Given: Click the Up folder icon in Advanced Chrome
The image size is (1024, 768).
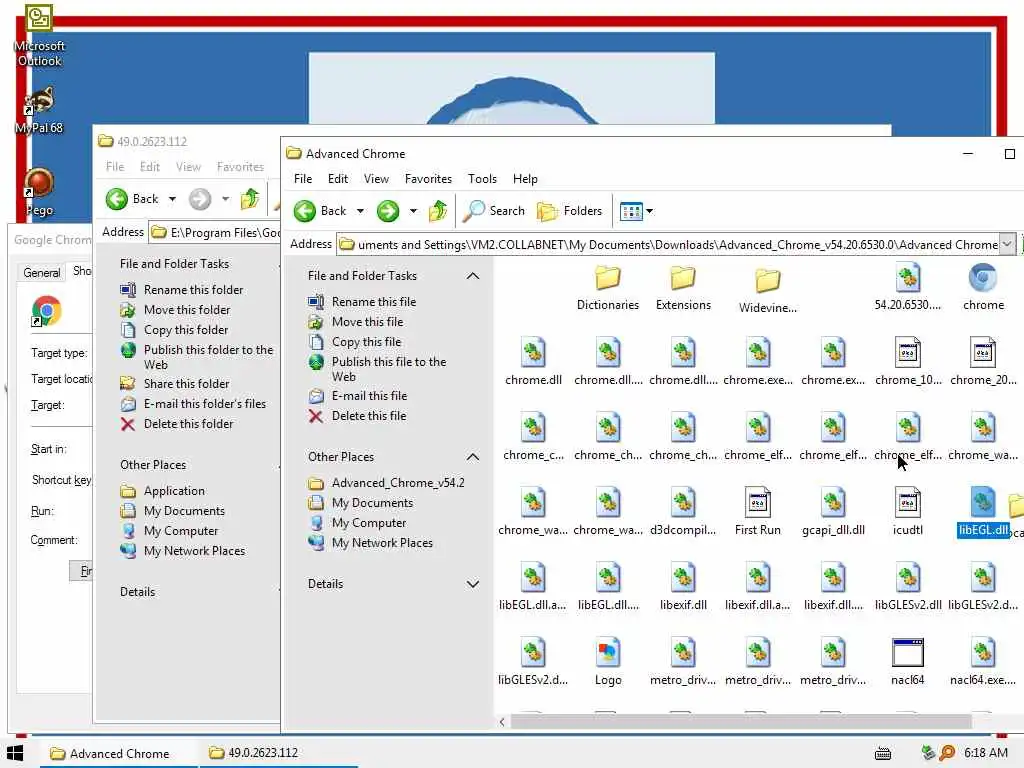Looking at the screenshot, I should (x=438, y=210).
